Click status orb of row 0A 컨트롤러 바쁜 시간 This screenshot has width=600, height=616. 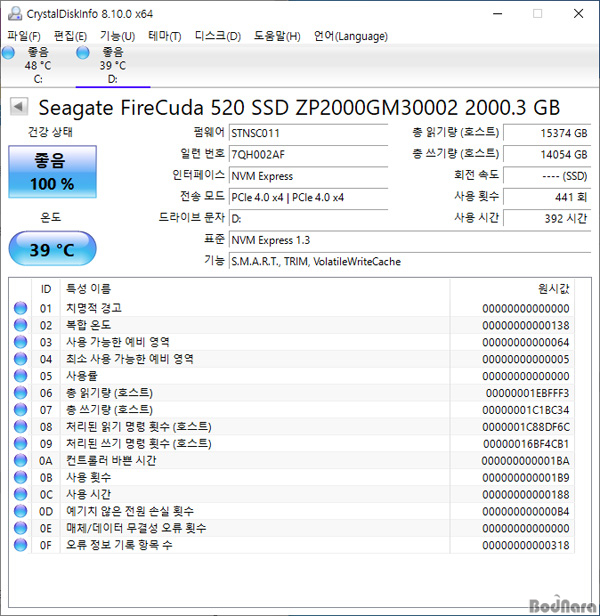click(20, 460)
